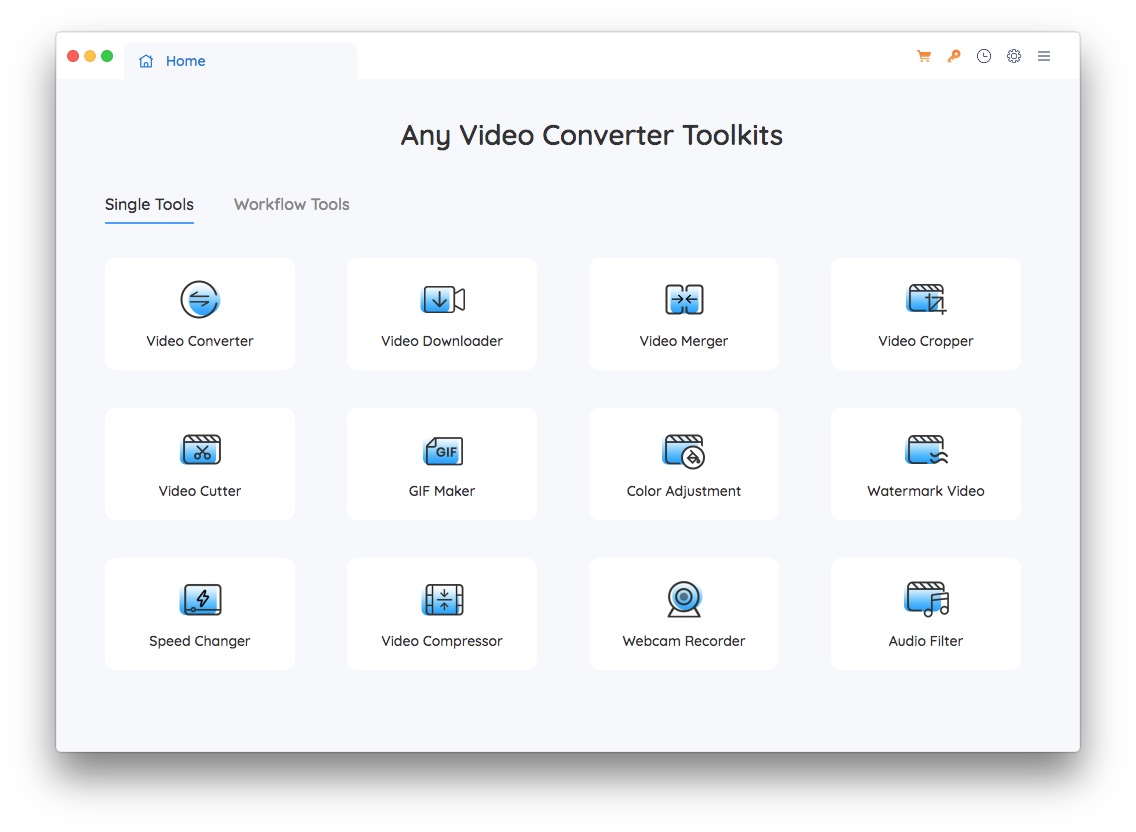Image resolution: width=1136 pixels, height=832 pixels.
Task: Open history via the clock icon
Action: point(984,56)
